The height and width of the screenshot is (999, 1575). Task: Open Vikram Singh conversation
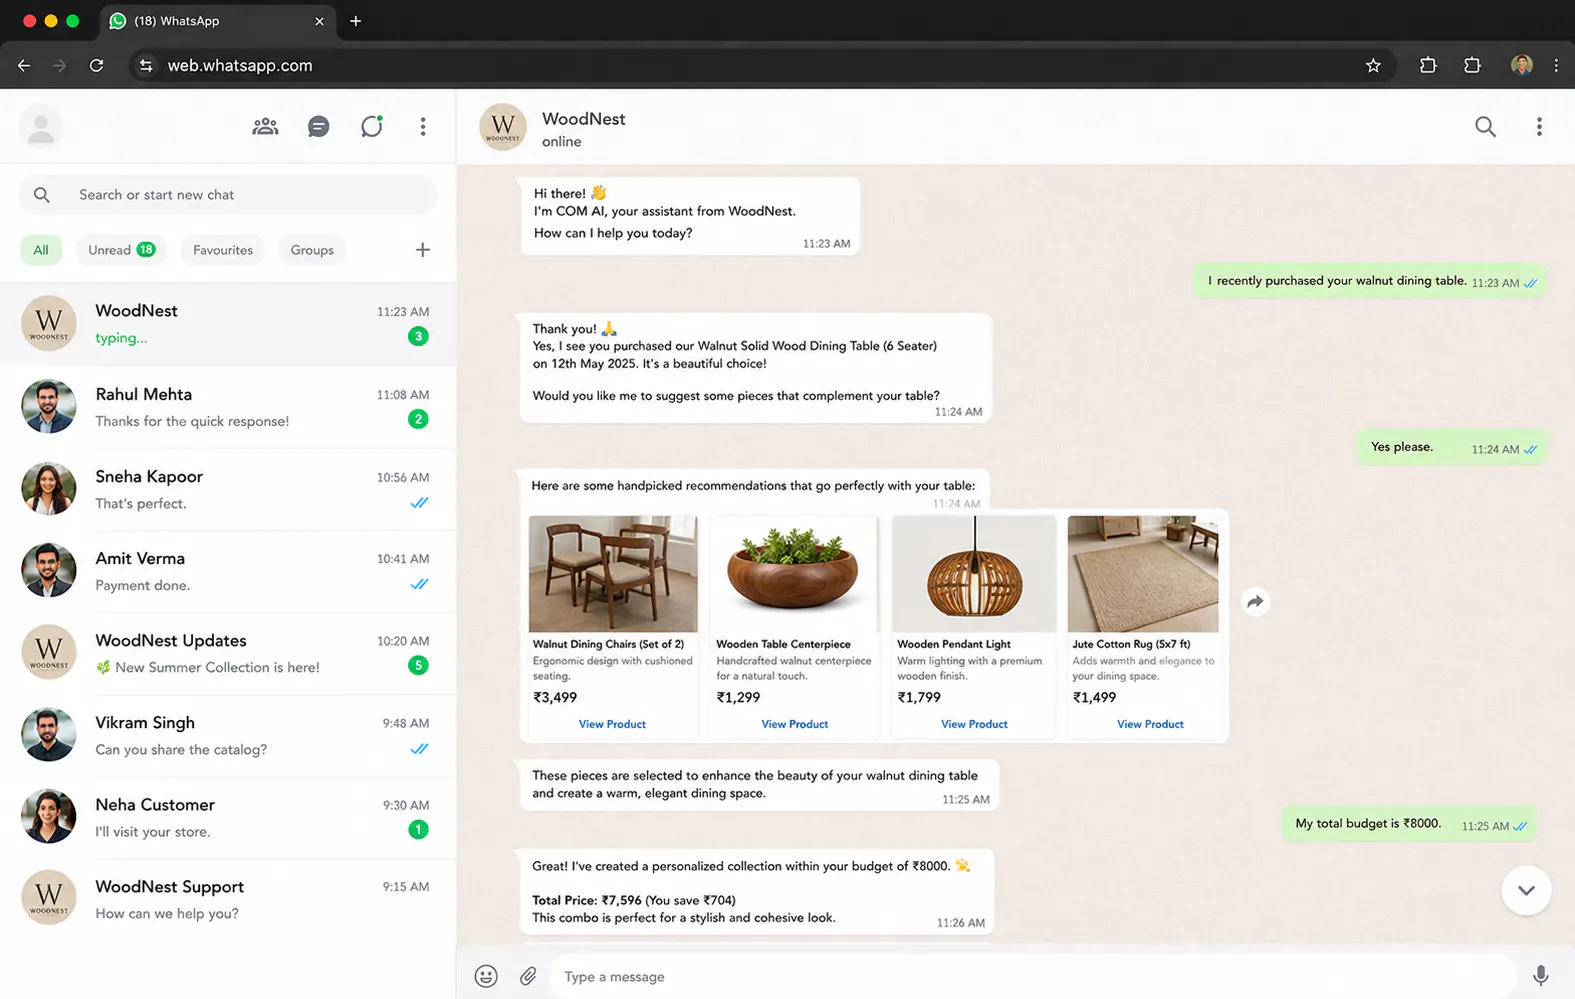(x=228, y=735)
